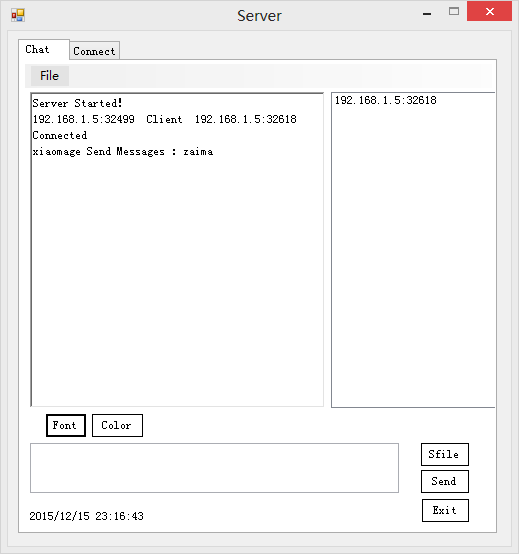Focus the empty message input box
The image size is (519, 554).
click(214, 468)
